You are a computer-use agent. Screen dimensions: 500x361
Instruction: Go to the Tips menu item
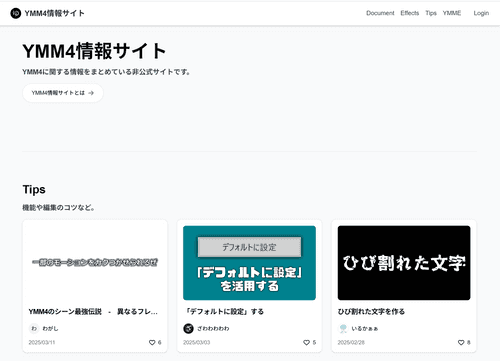coord(431,13)
